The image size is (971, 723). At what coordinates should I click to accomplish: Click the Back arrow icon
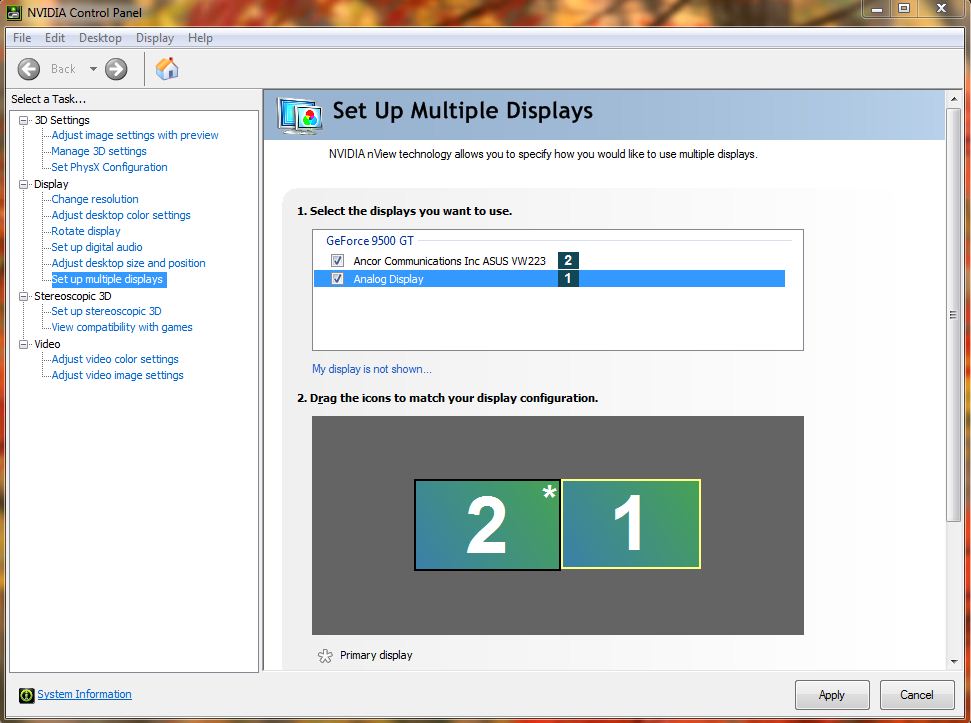point(28,69)
